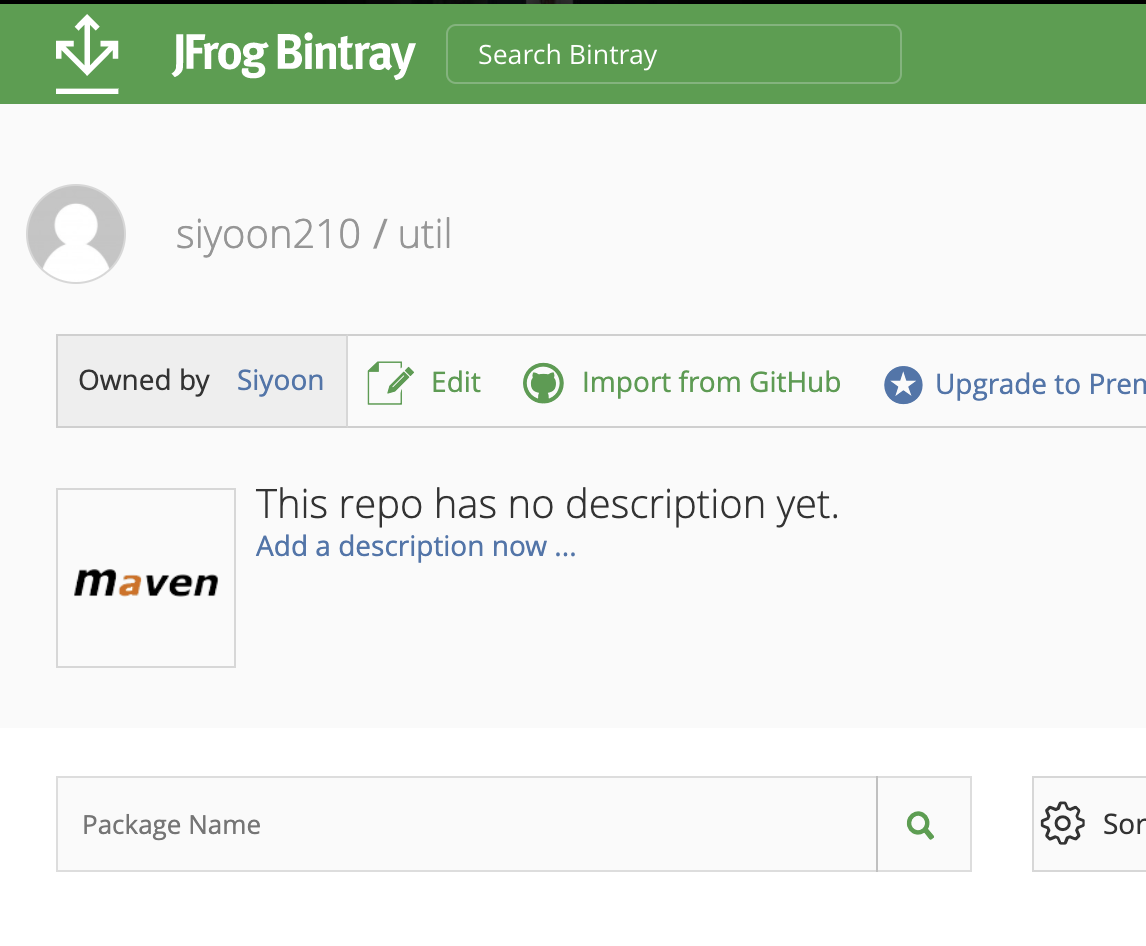Click the 'Owned by' label
The image size is (1146, 946).
[x=144, y=381]
